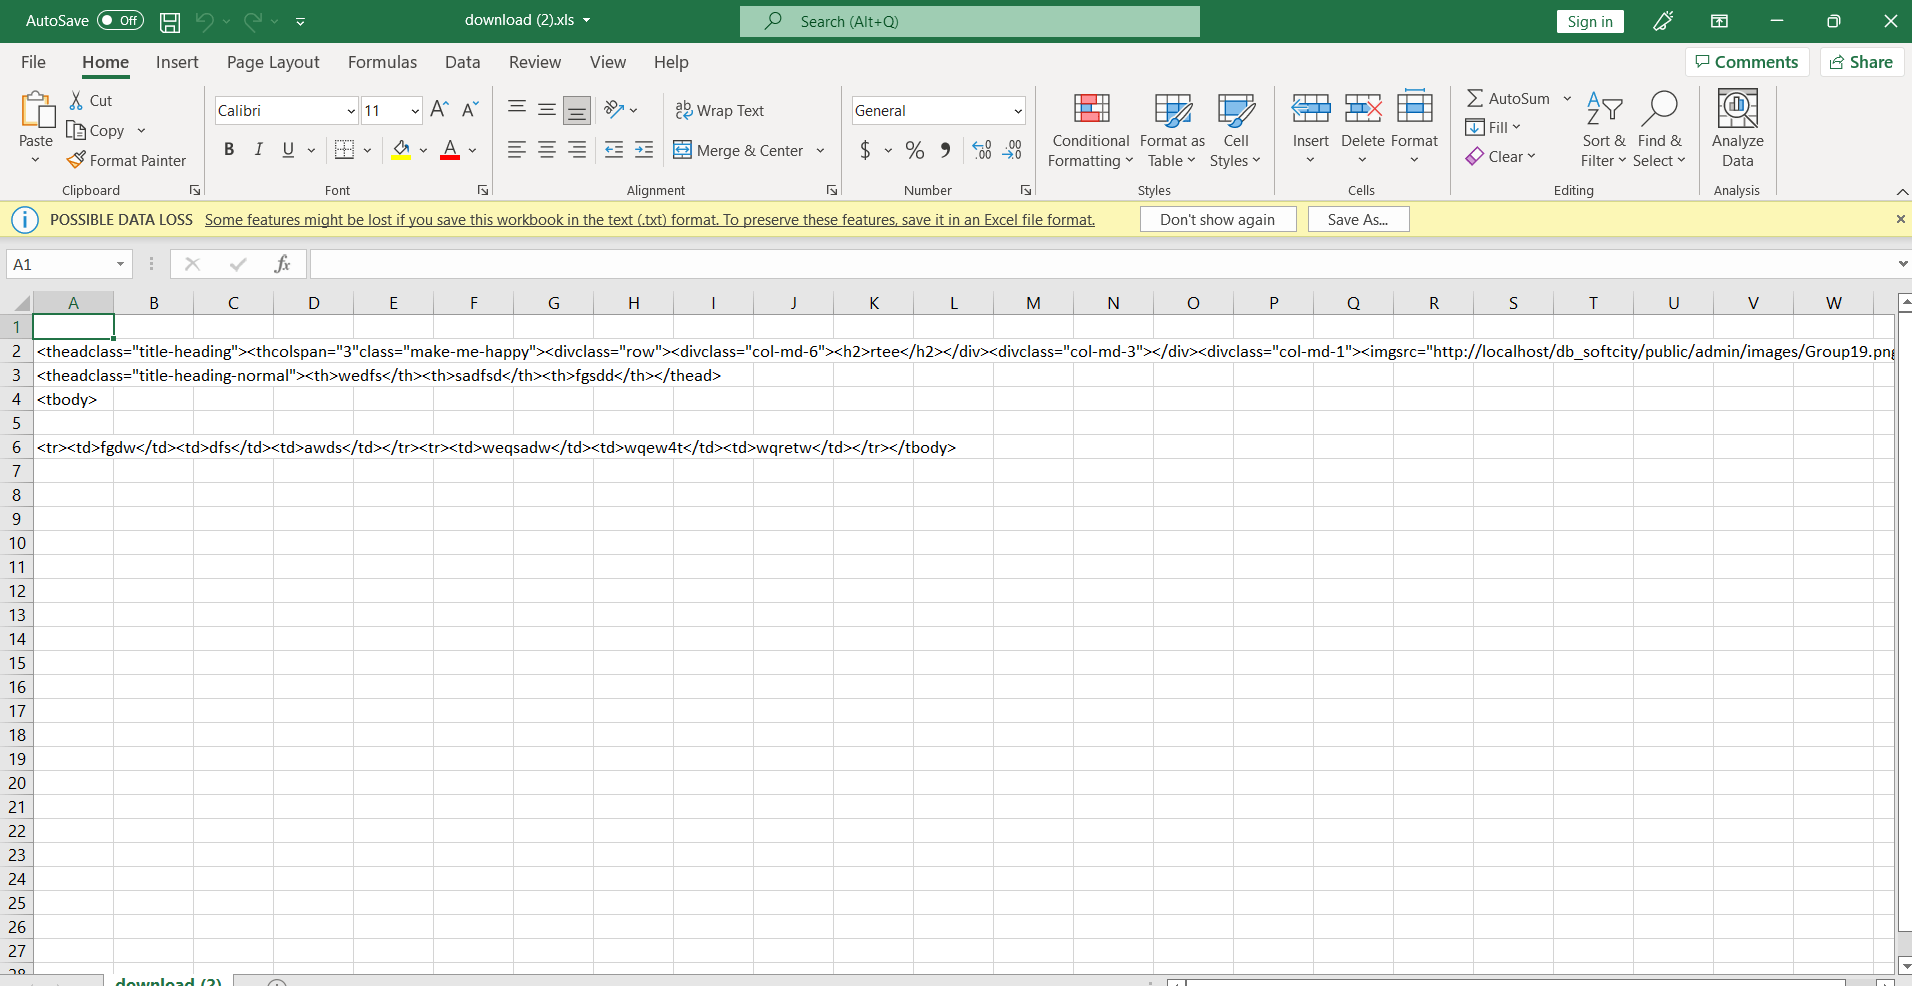Open Conditional Formatting options
This screenshot has width=1912, height=986.
1089,130
